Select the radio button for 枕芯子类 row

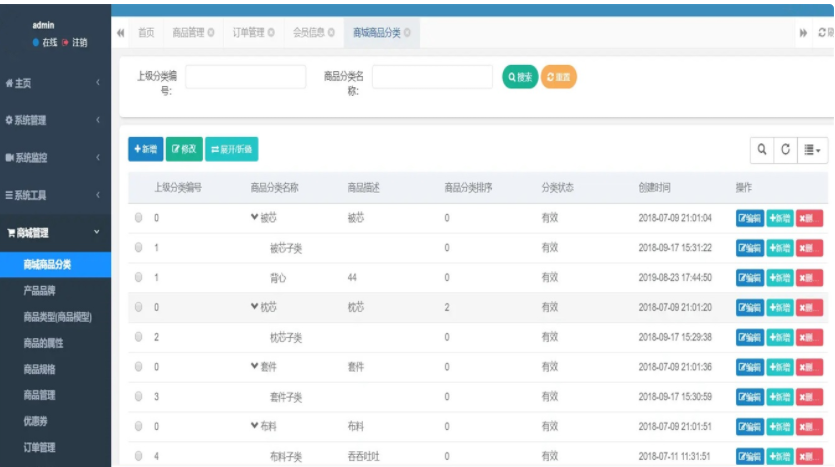pos(138,337)
